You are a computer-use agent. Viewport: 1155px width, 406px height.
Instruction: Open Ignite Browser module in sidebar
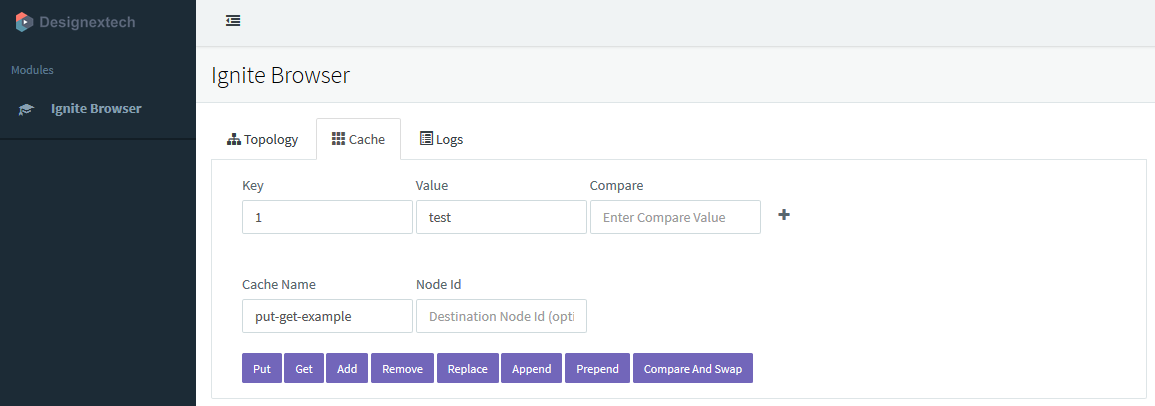click(96, 109)
